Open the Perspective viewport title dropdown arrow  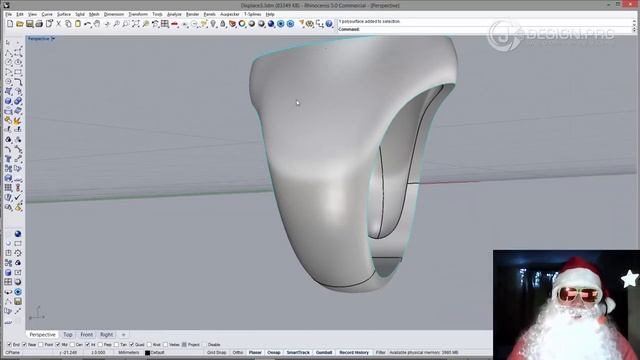pos(53,39)
